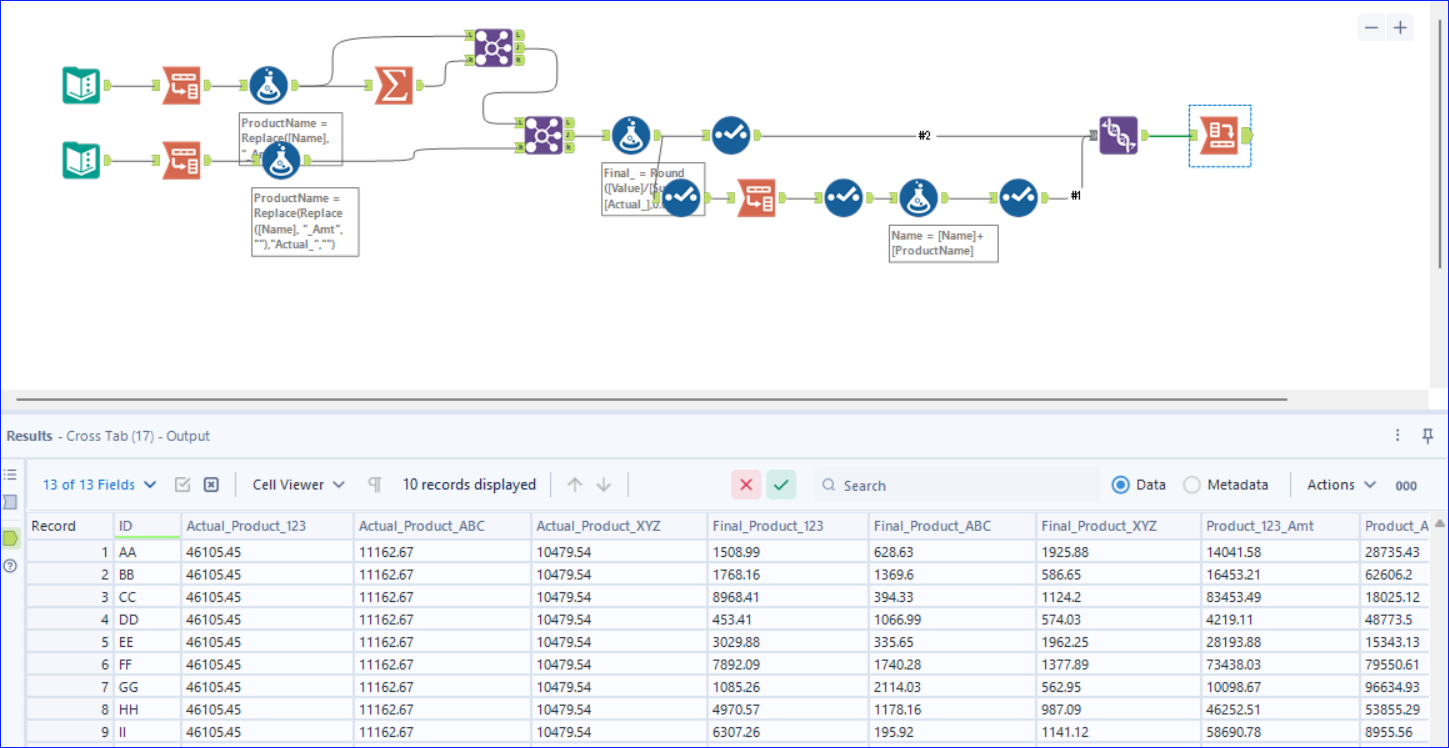Viewport: 1449px width, 748px height.
Task: Open the Cell Viewer dropdown
Action: click(x=297, y=484)
